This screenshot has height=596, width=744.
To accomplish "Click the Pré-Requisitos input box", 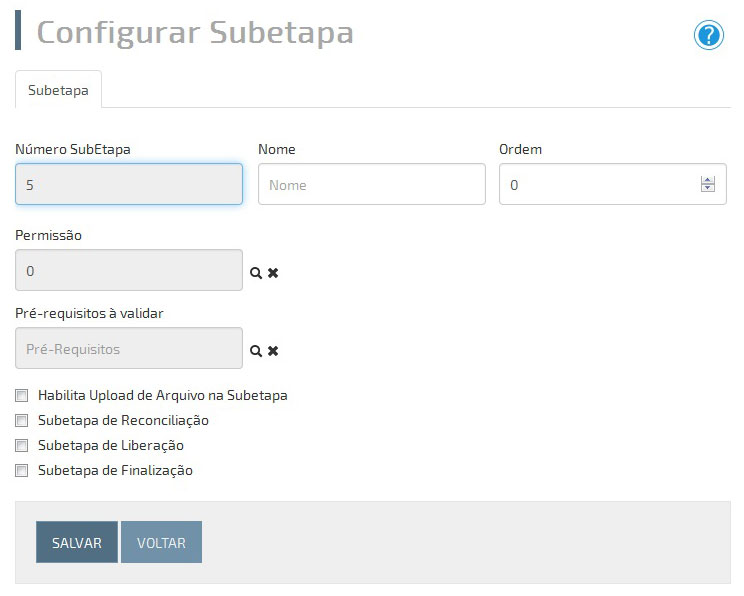I will (x=129, y=348).
